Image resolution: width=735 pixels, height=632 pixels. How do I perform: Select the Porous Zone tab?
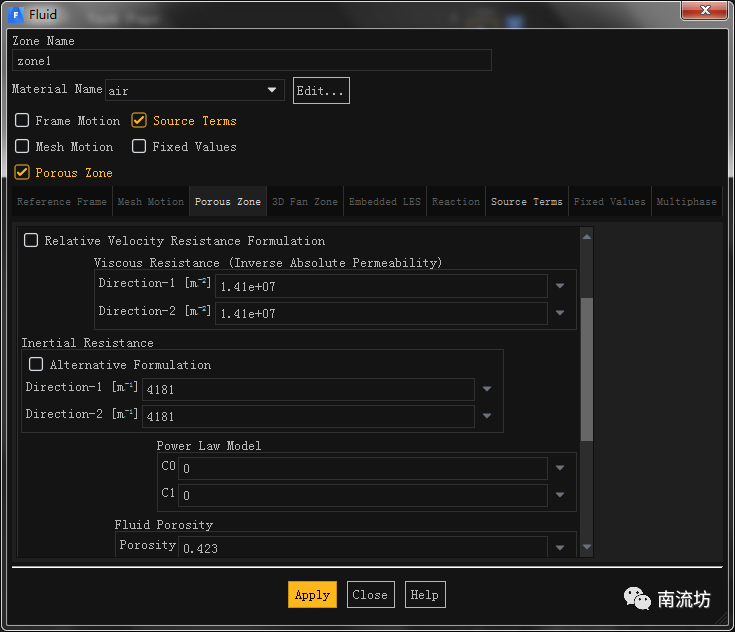point(227,202)
